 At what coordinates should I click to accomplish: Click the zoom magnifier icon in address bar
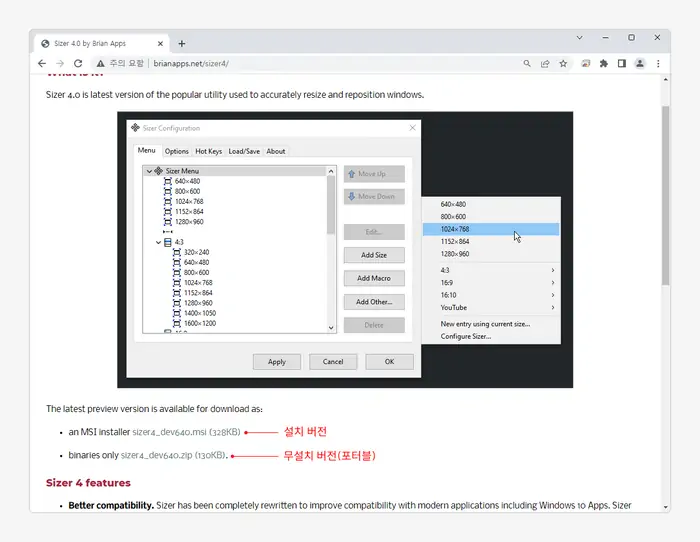[x=526, y=63]
